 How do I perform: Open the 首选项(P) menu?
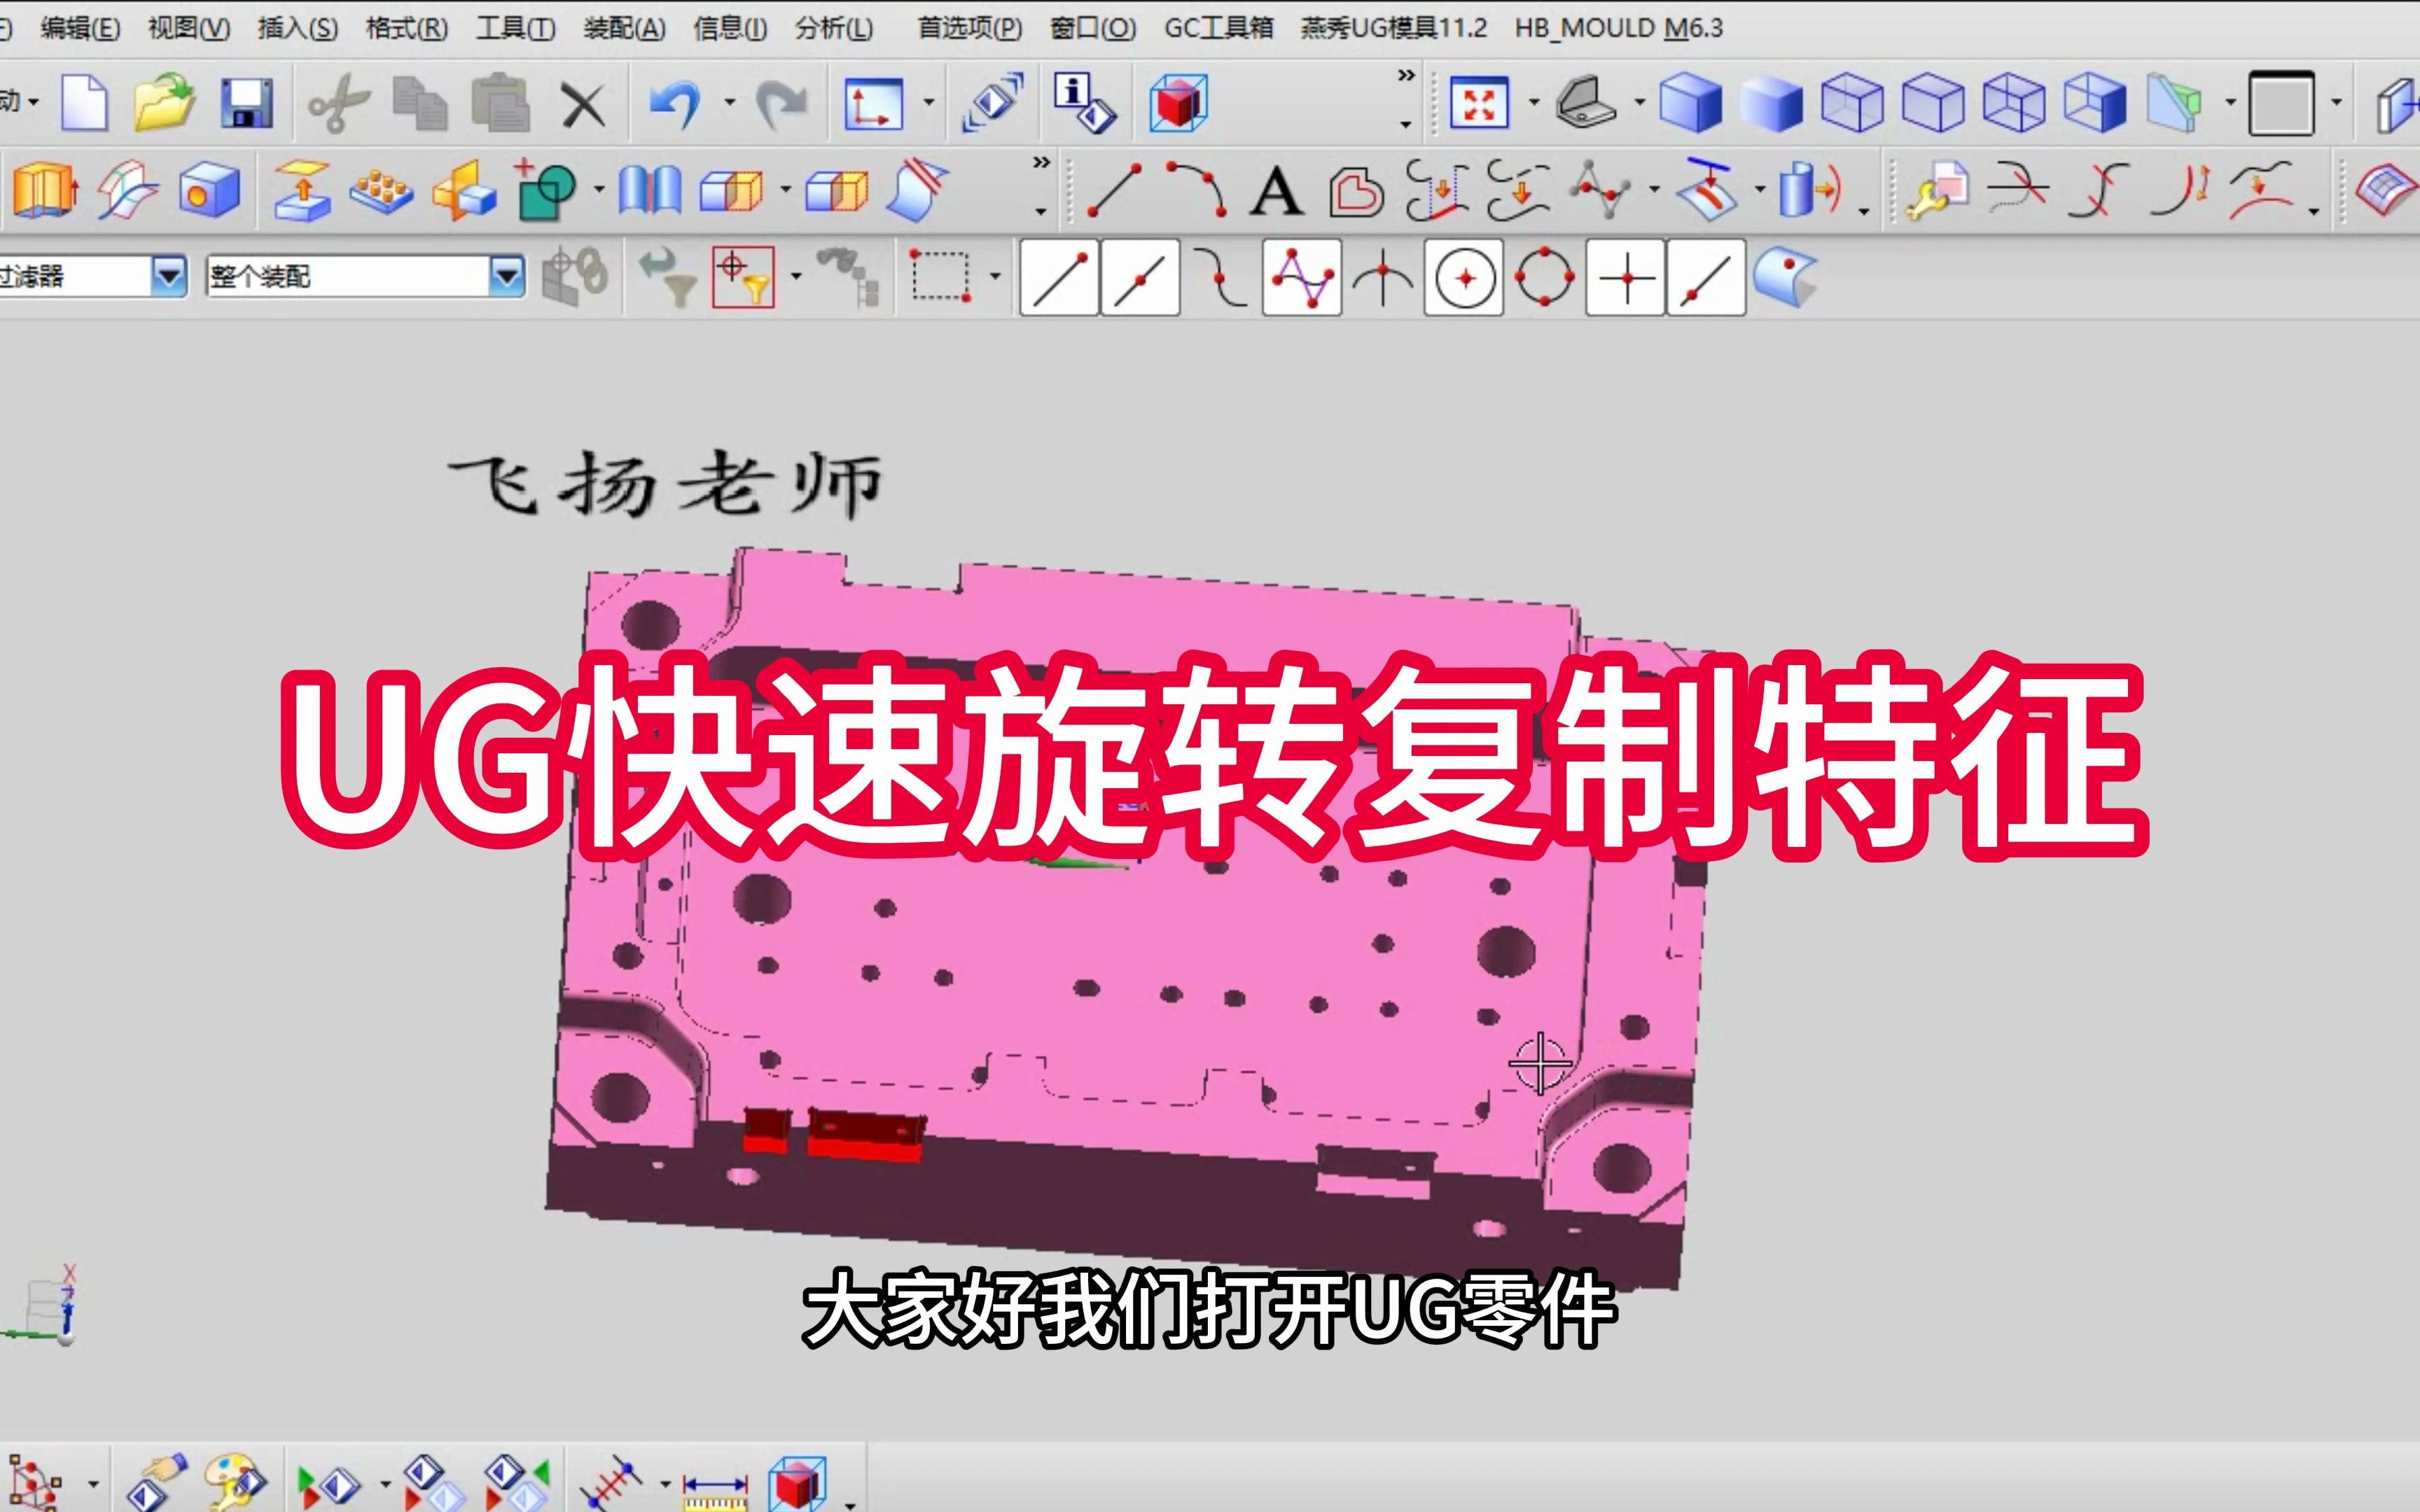tap(970, 28)
